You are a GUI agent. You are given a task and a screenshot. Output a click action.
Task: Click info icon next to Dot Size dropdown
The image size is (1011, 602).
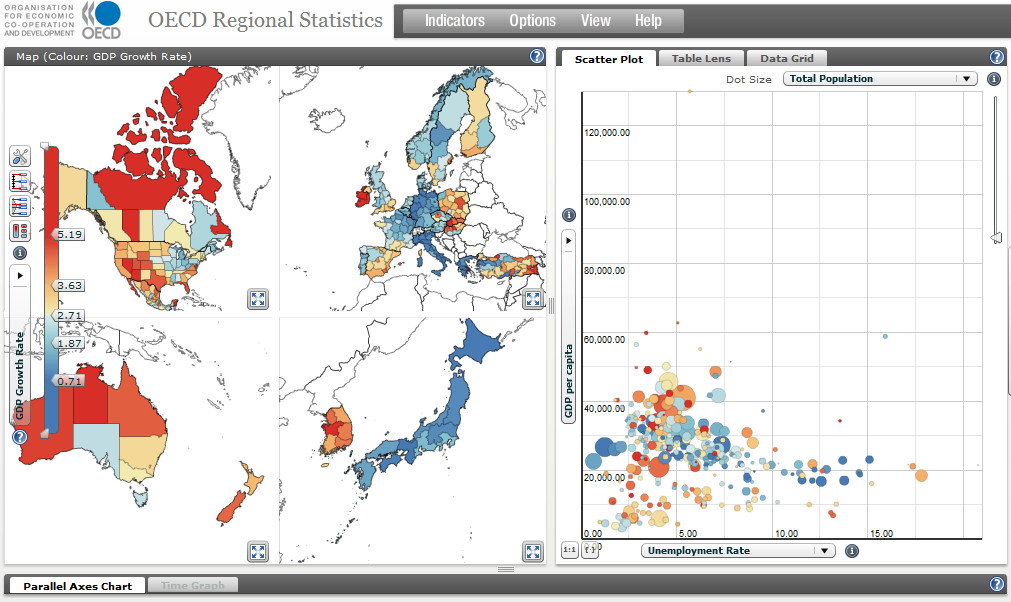(994, 79)
